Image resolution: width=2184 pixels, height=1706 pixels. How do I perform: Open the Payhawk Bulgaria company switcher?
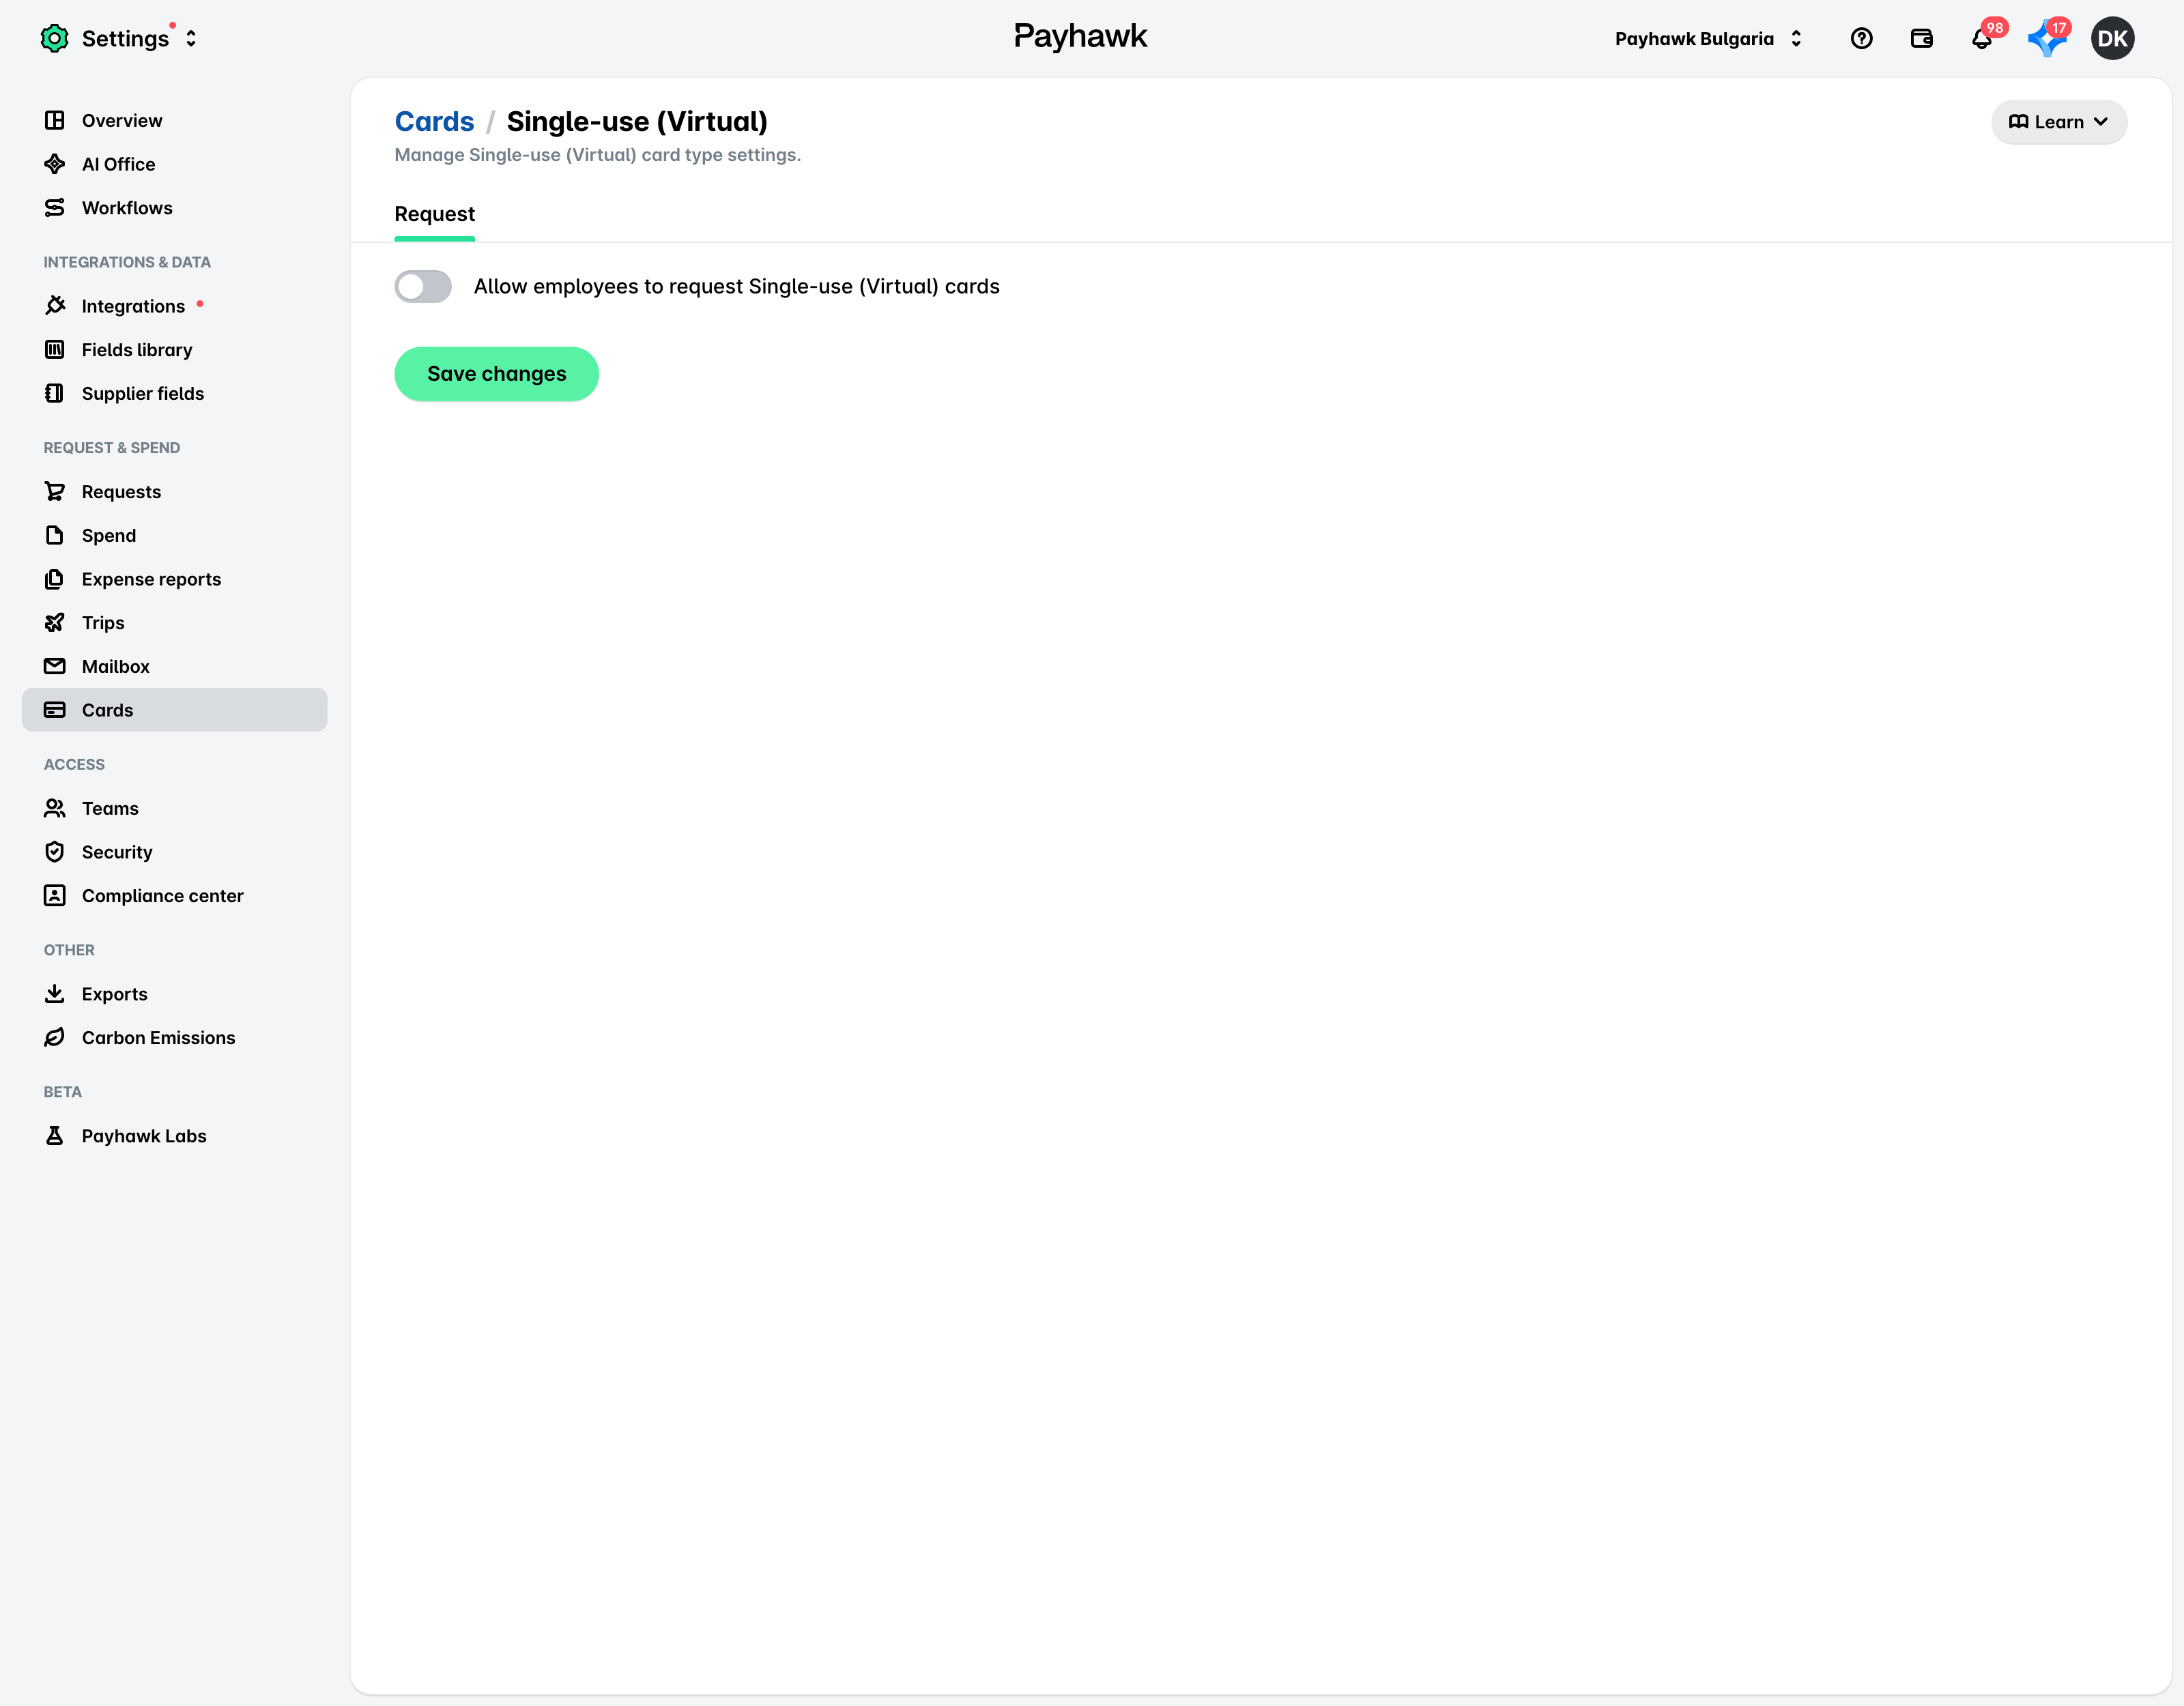pos(1708,38)
